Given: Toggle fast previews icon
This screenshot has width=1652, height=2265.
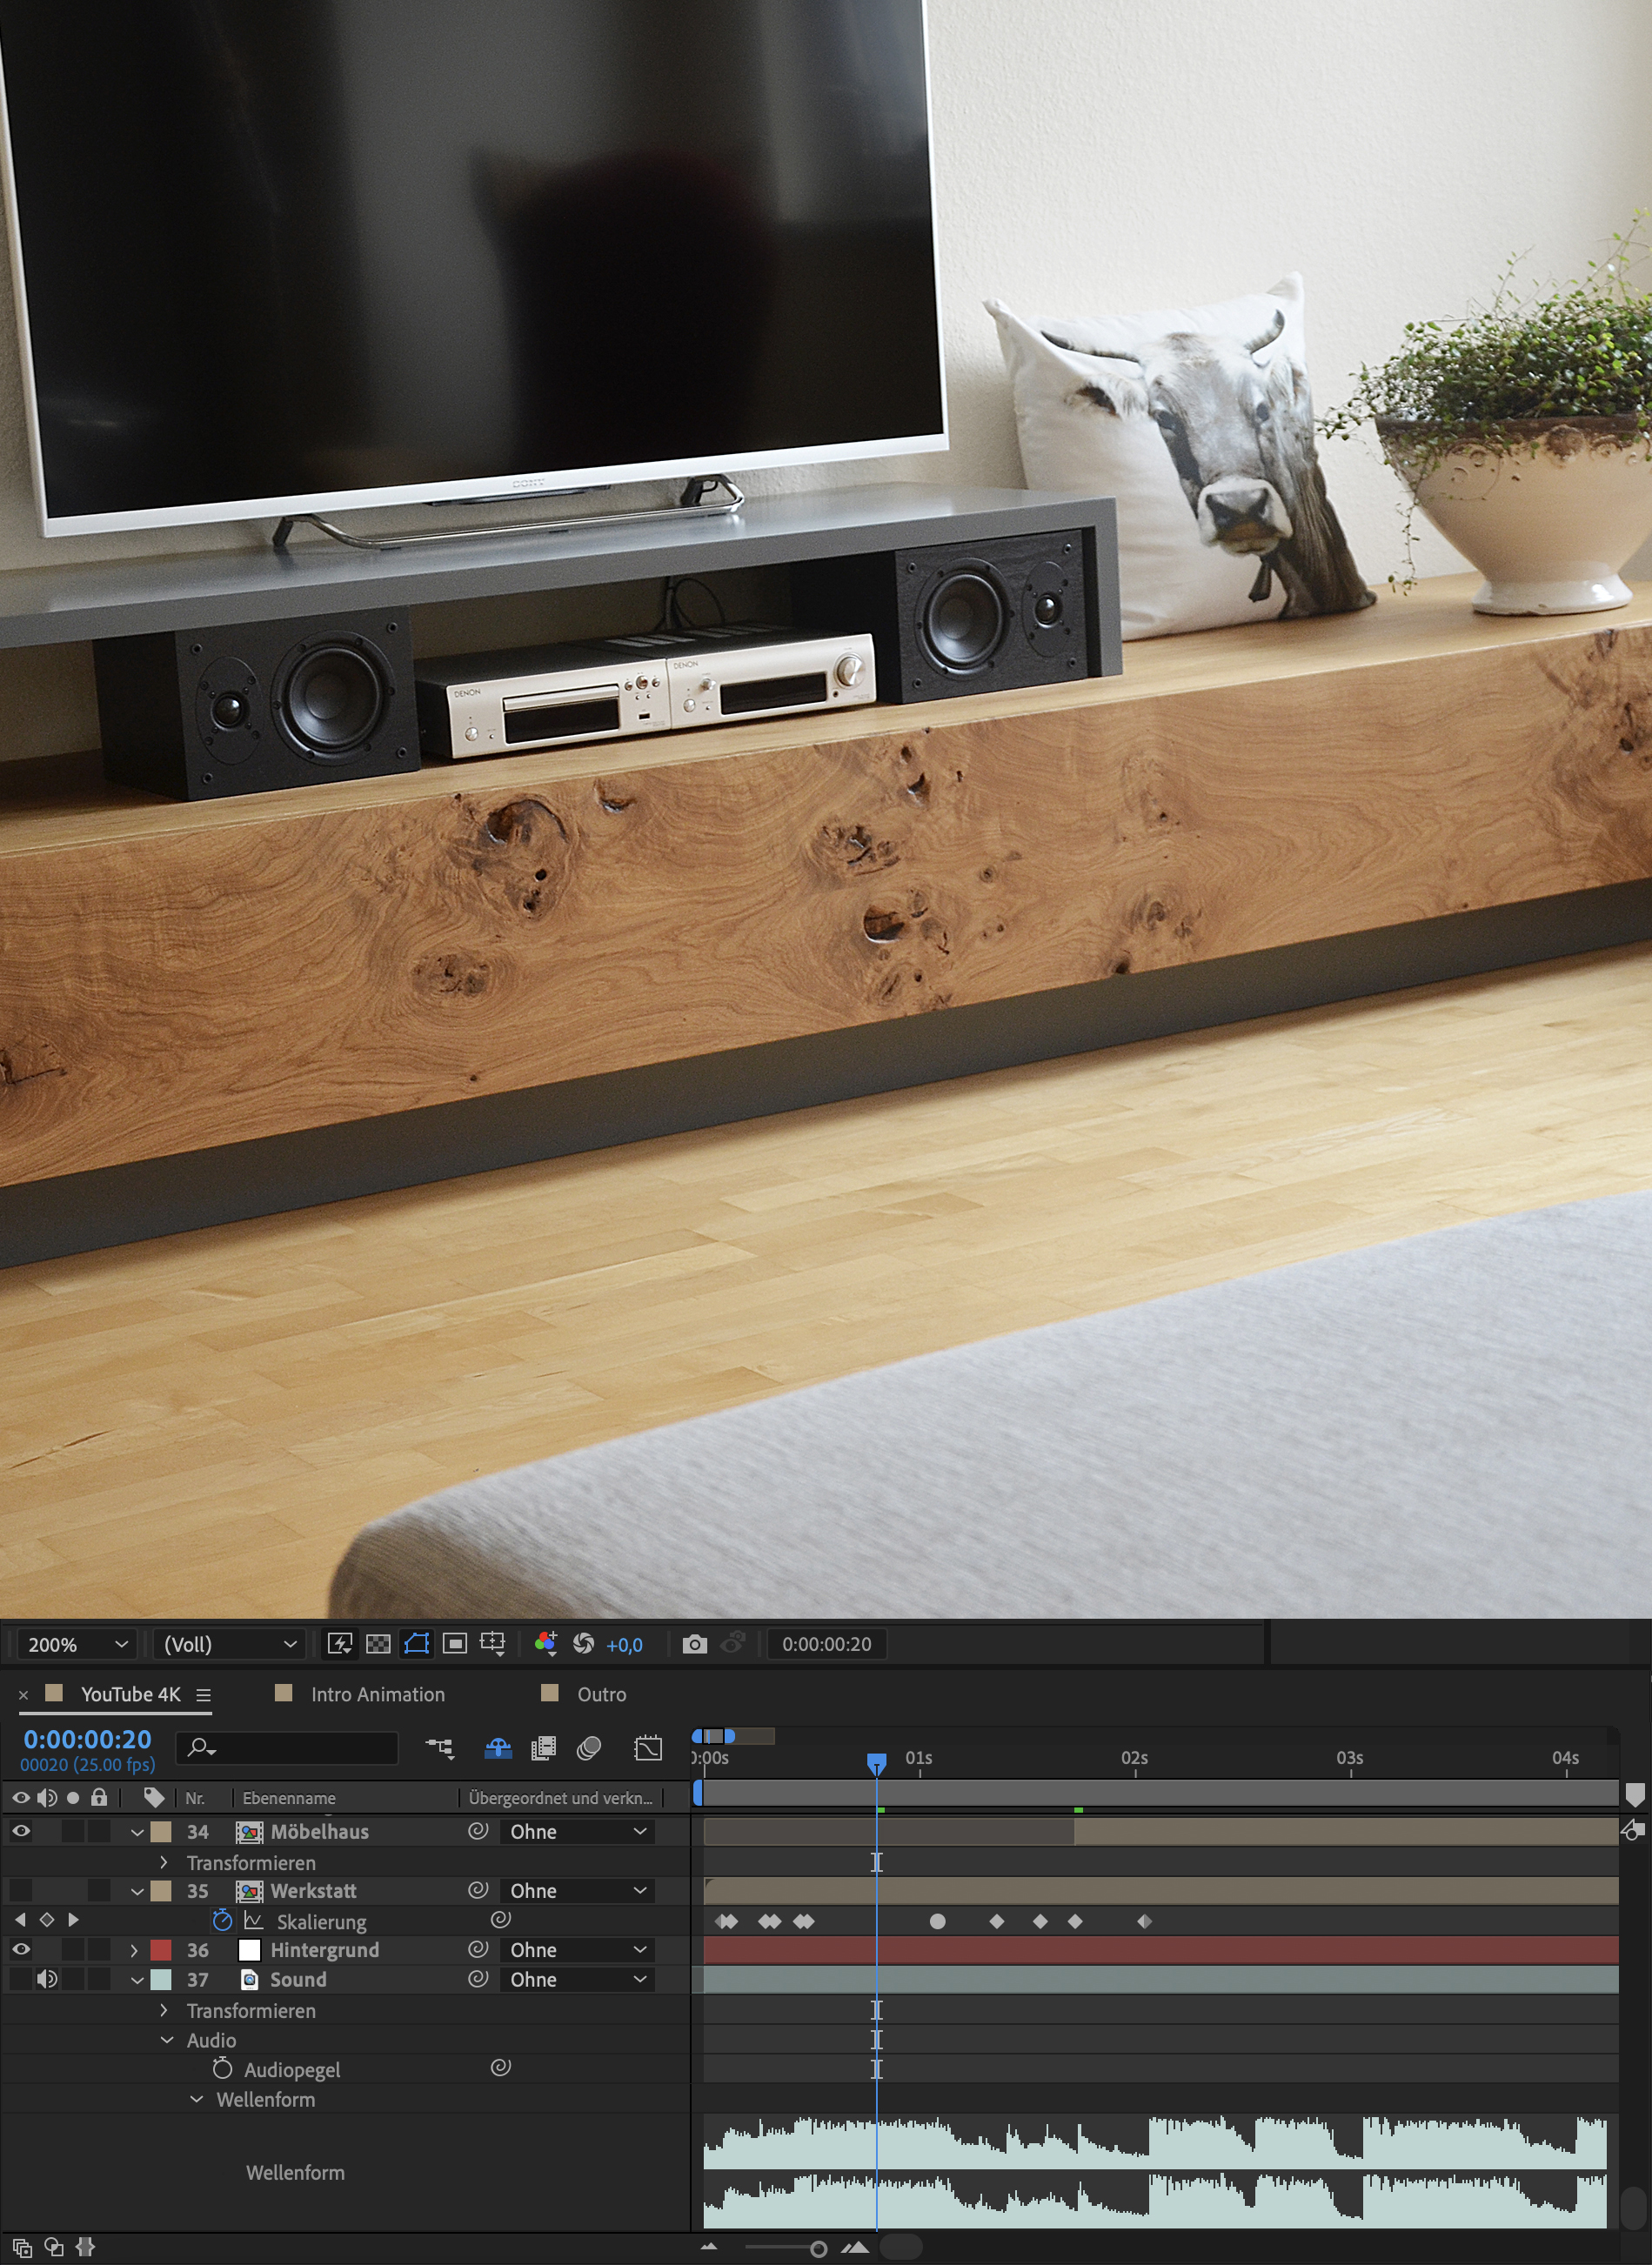Looking at the screenshot, I should point(340,1644).
